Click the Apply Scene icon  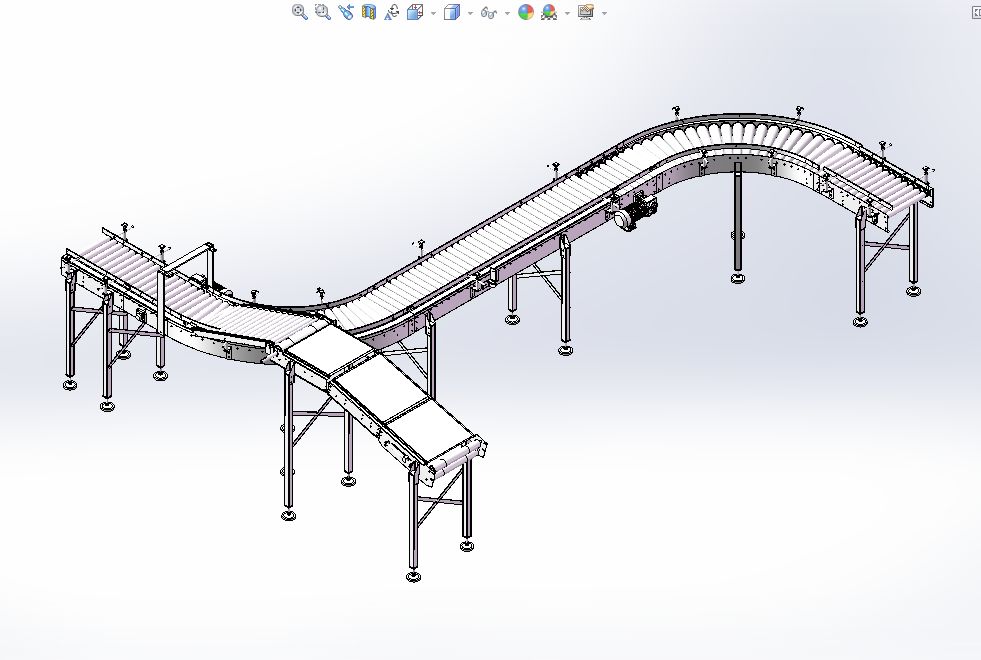point(549,12)
